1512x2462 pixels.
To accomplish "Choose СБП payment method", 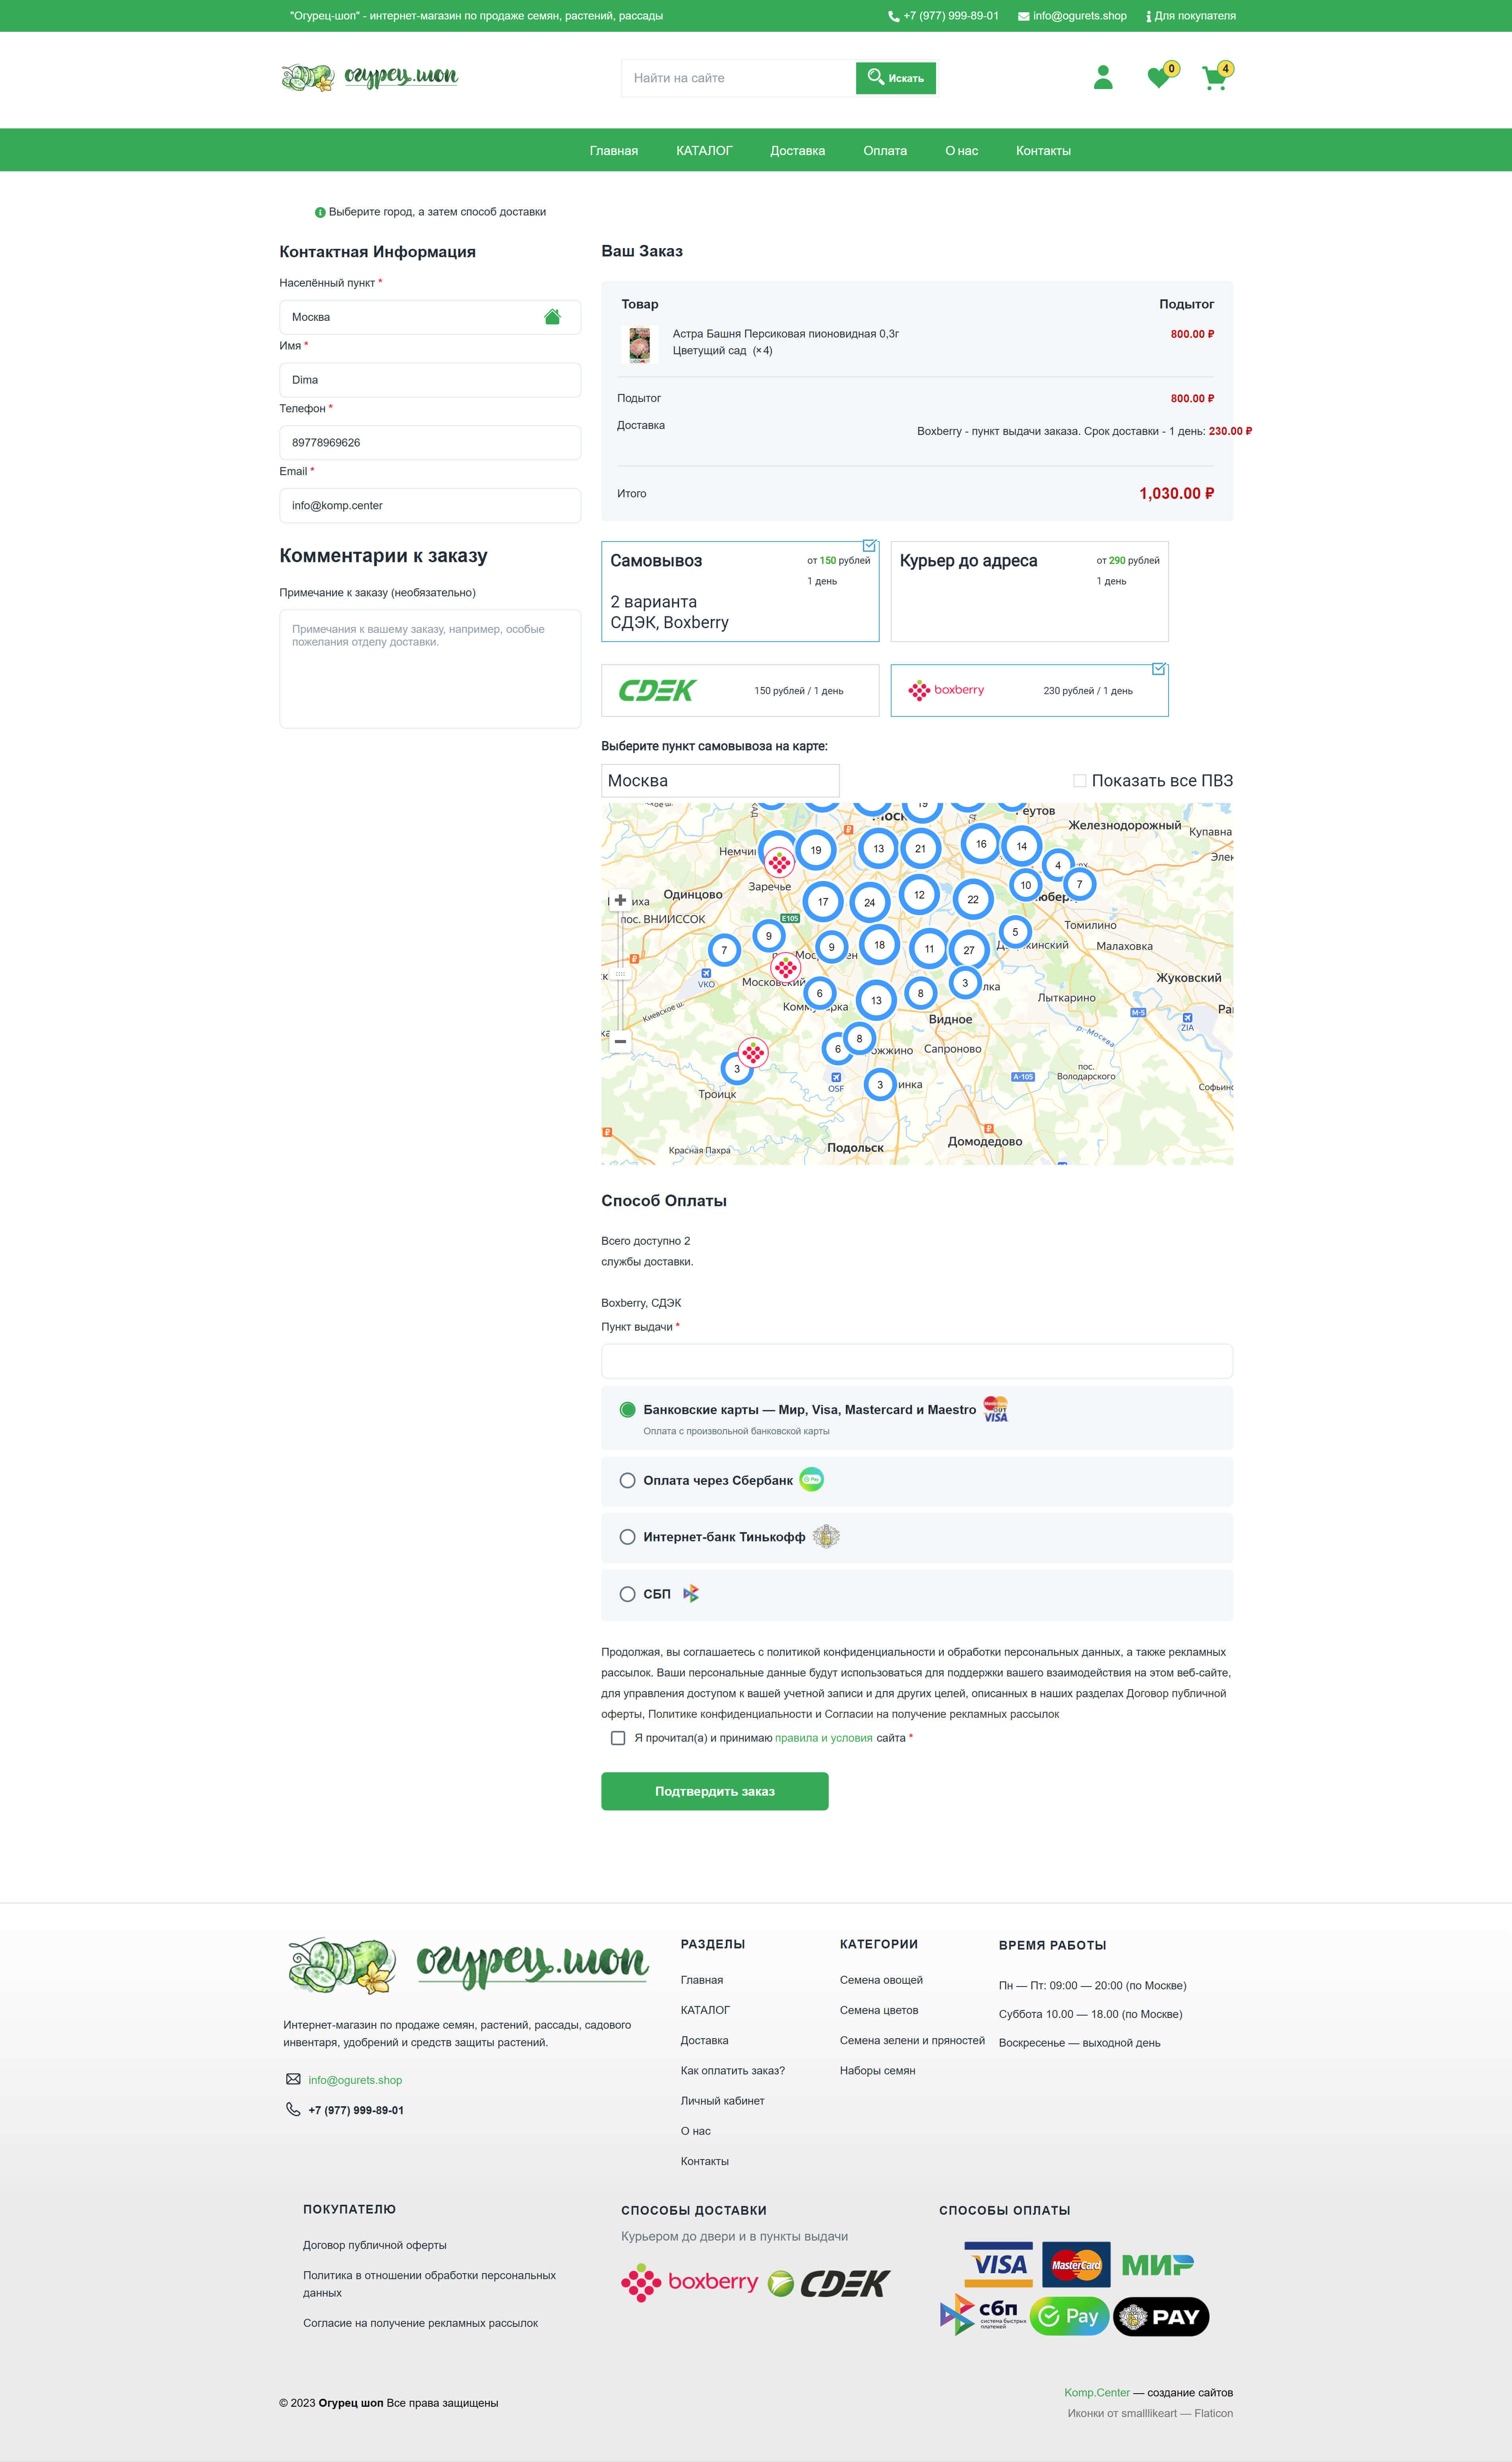I will click(627, 1594).
